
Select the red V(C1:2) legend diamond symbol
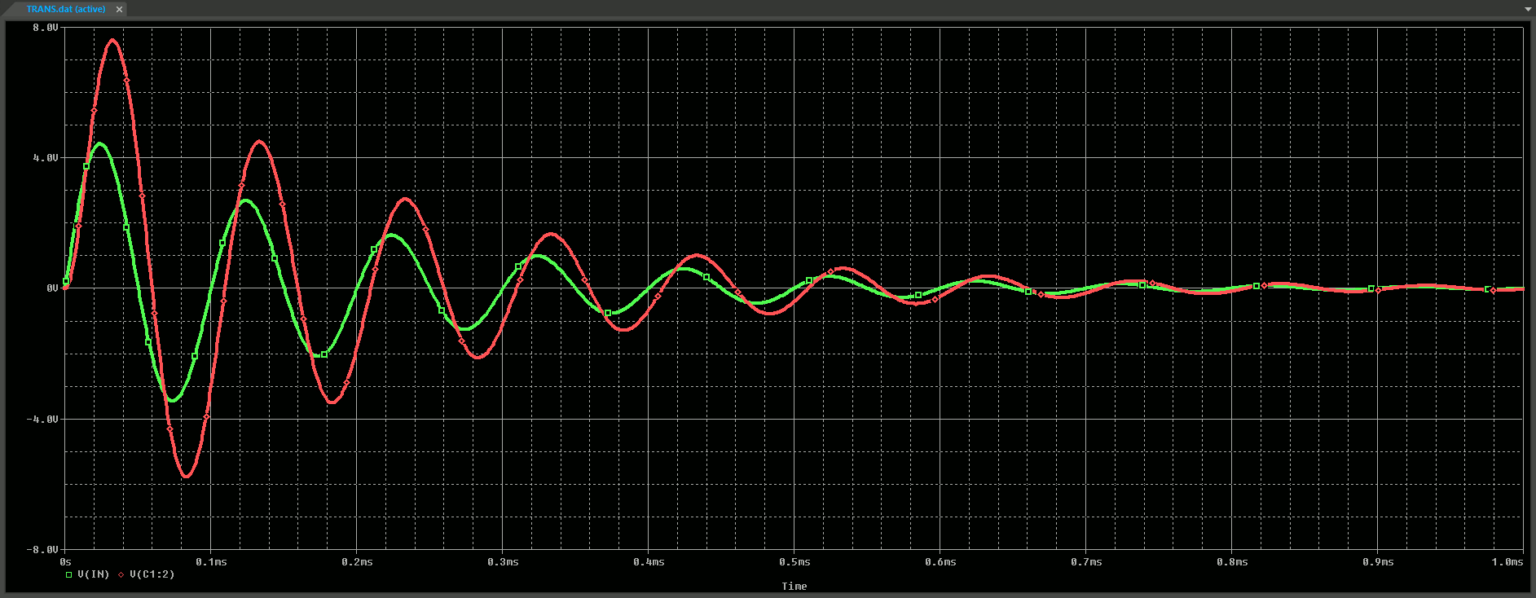[120, 574]
